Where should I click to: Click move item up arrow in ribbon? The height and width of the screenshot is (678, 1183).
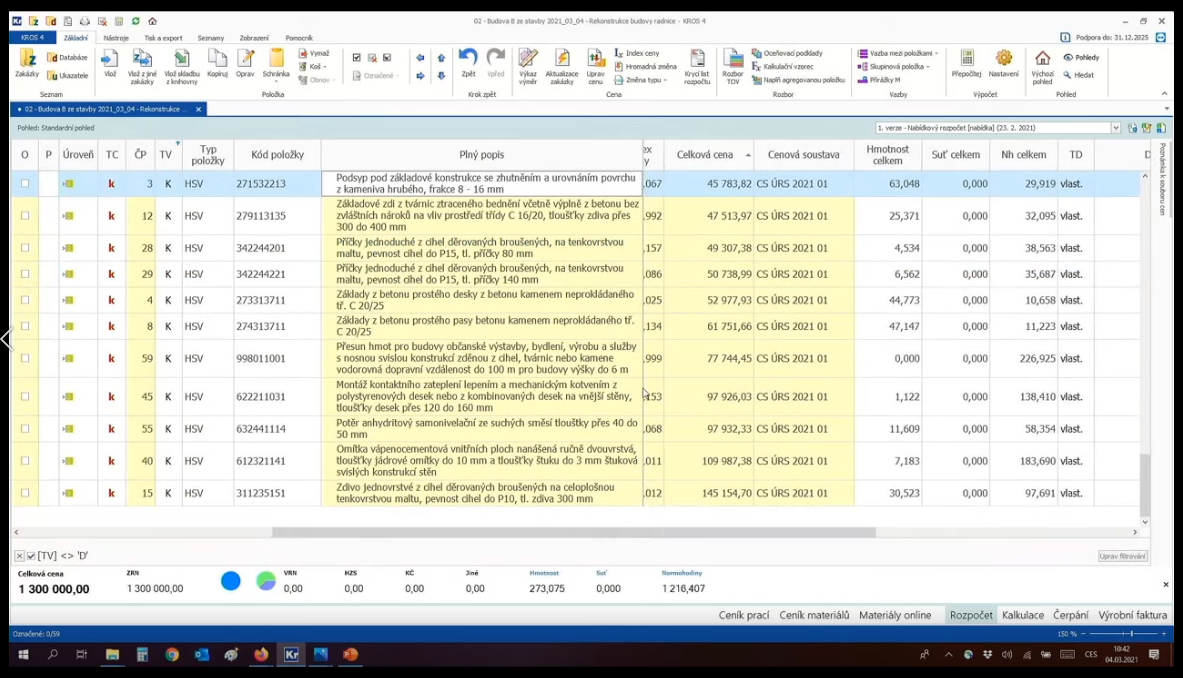[441, 57]
